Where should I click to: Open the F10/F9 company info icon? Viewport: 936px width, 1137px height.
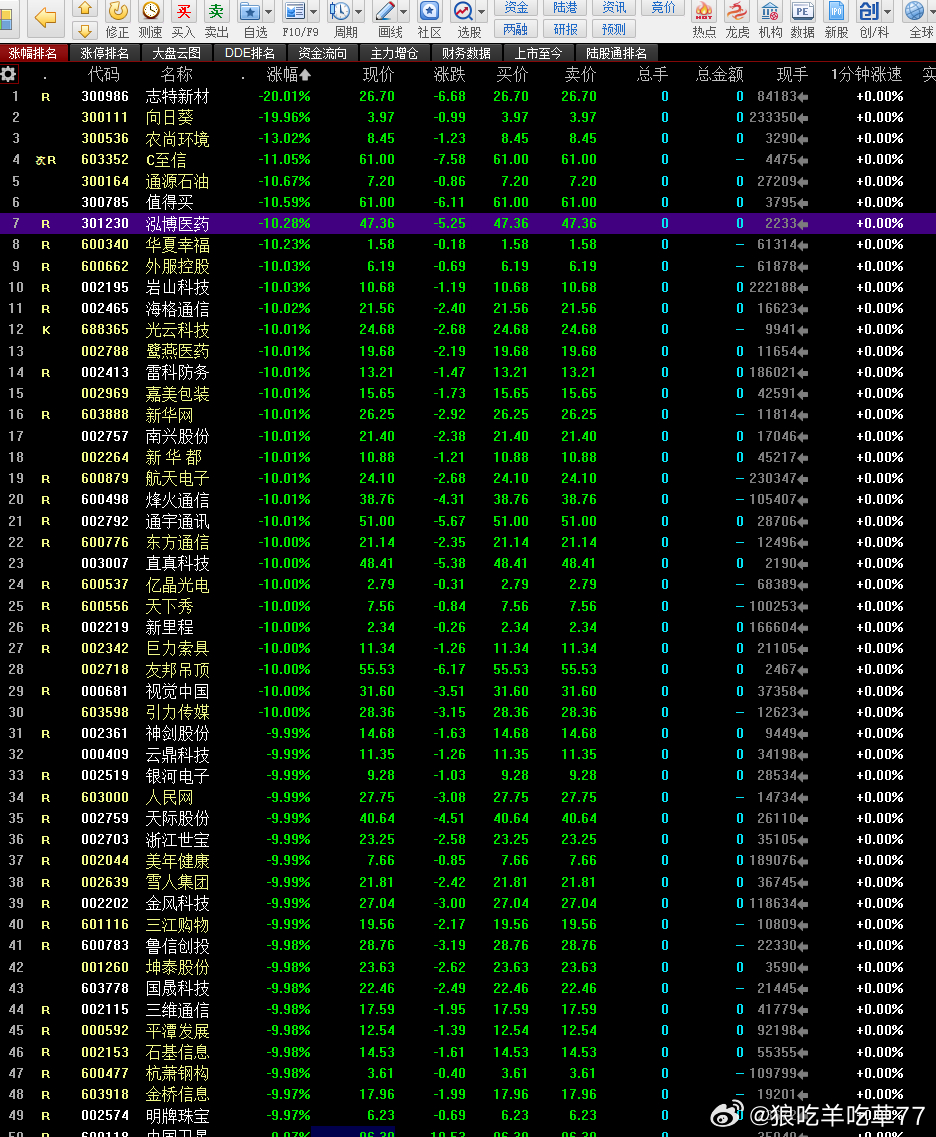295,20
